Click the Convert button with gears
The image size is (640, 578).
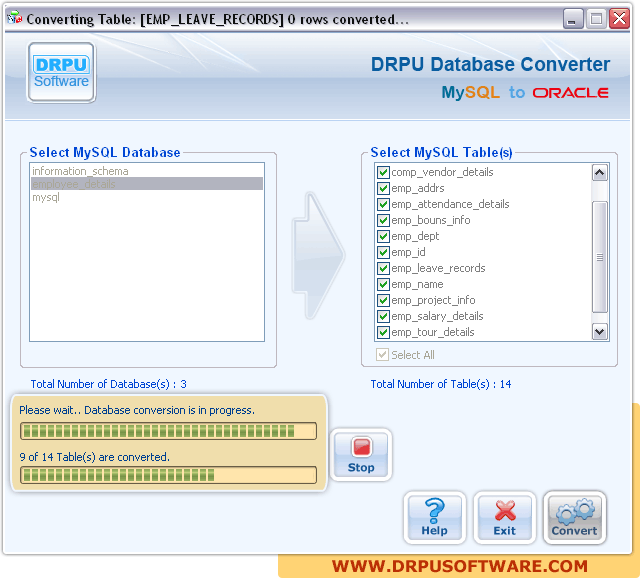pyautogui.click(x=574, y=518)
